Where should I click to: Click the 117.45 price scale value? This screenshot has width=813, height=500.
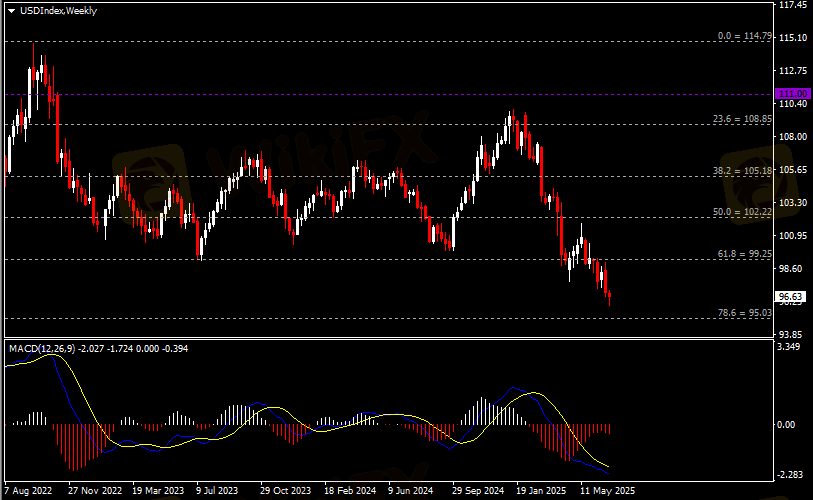pyautogui.click(x=793, y=5)
